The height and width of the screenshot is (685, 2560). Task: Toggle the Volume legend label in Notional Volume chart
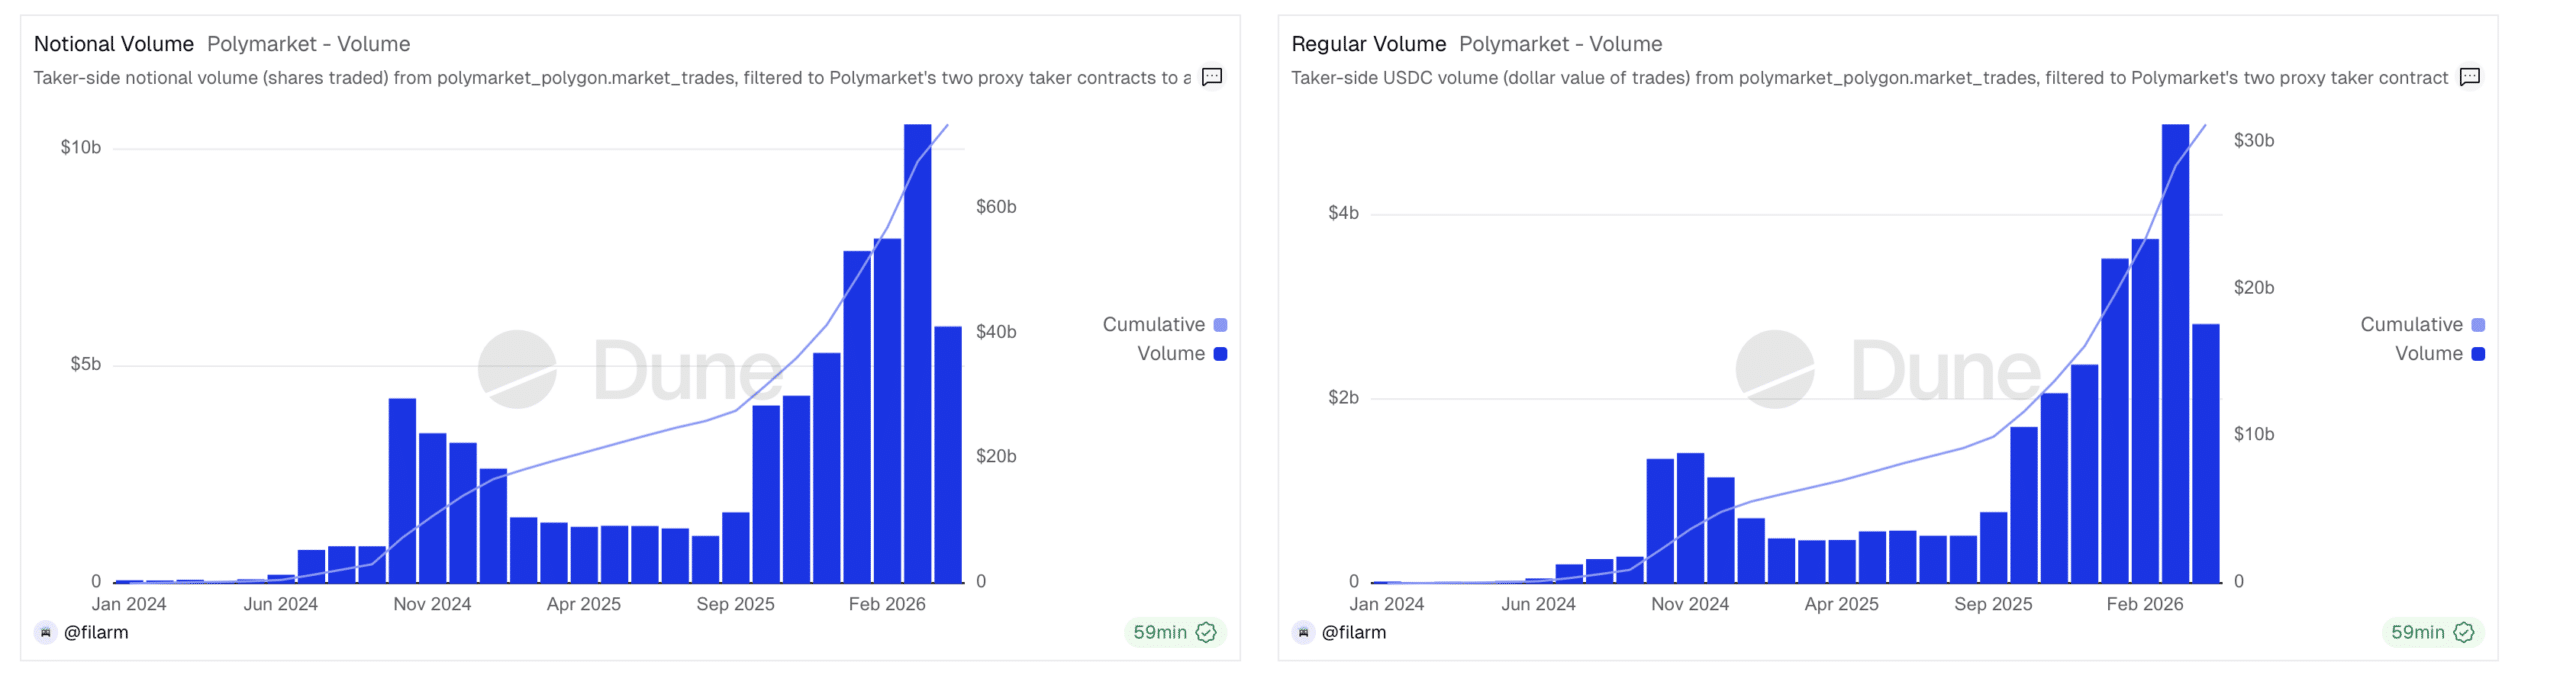(x=1170, y=354)
